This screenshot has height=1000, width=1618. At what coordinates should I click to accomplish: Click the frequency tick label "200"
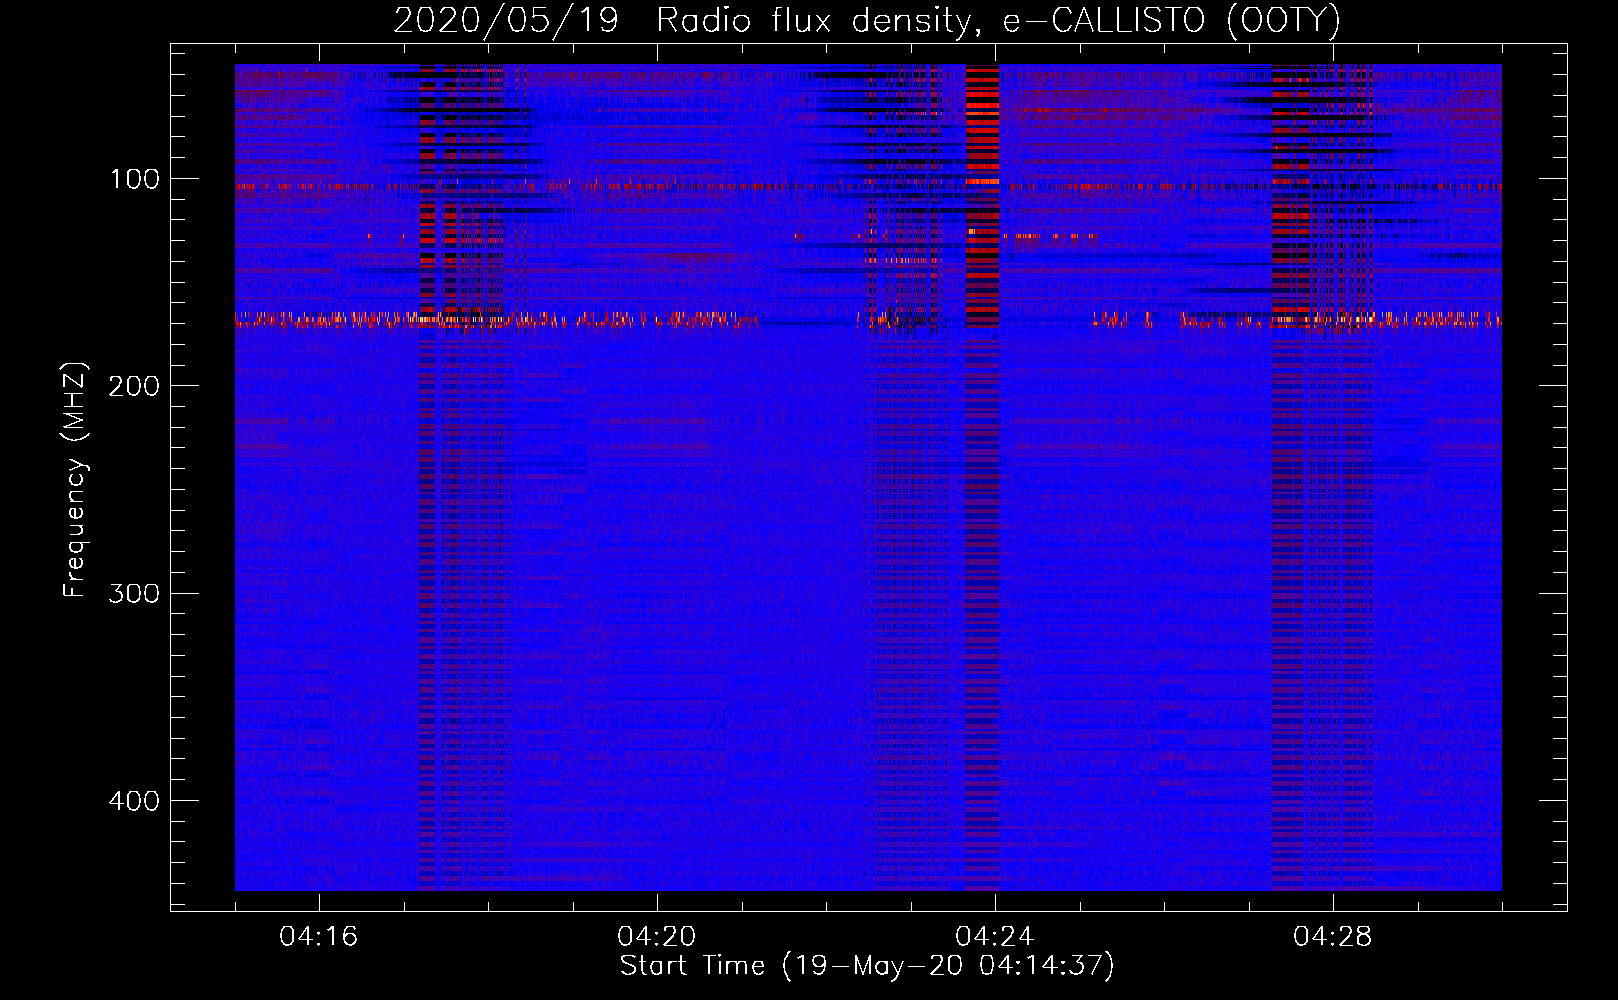pyautogui.click(x=134, y=387)
